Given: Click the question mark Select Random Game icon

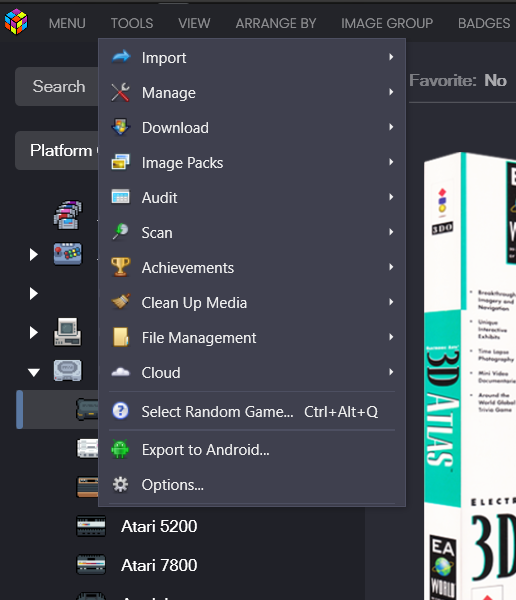Looking at the screenshot, I should tap(121, 411).
